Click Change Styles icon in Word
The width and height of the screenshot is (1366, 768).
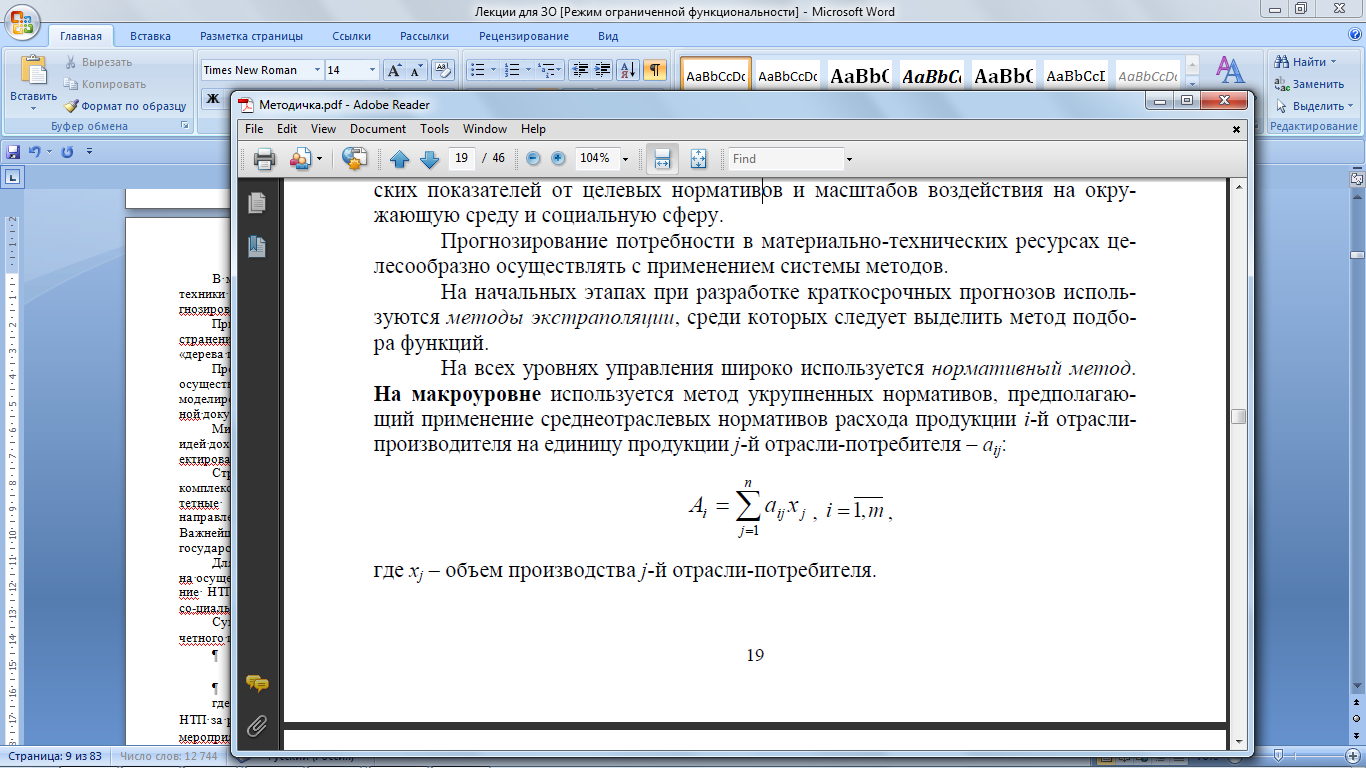pyautogui.click(x=1229, y=72)
